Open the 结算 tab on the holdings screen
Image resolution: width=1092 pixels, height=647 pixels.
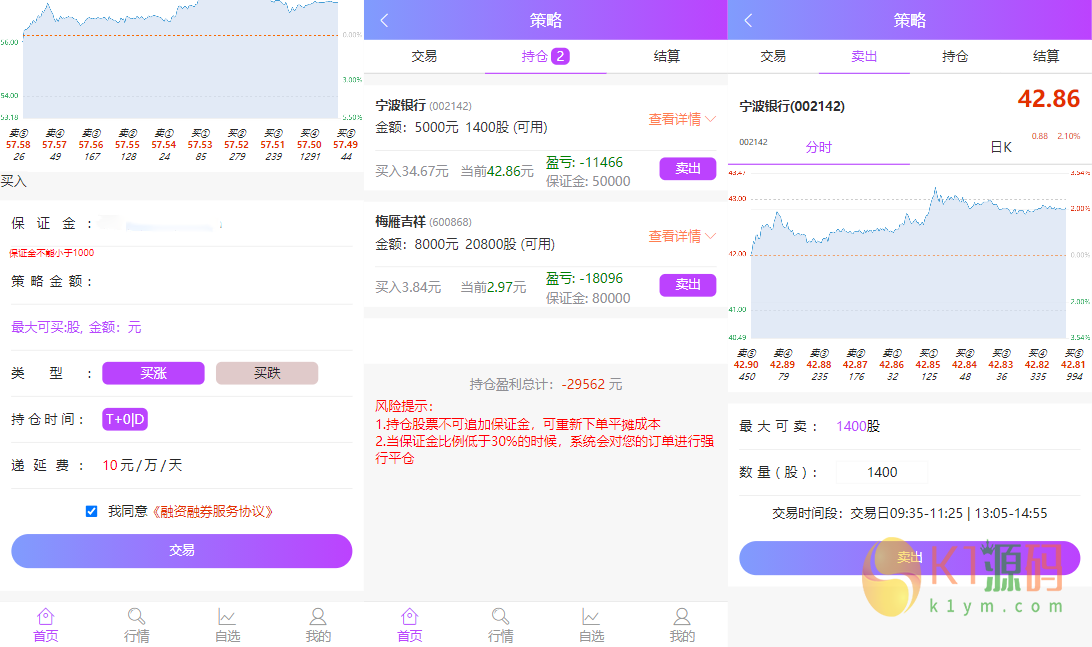point(667,56)
